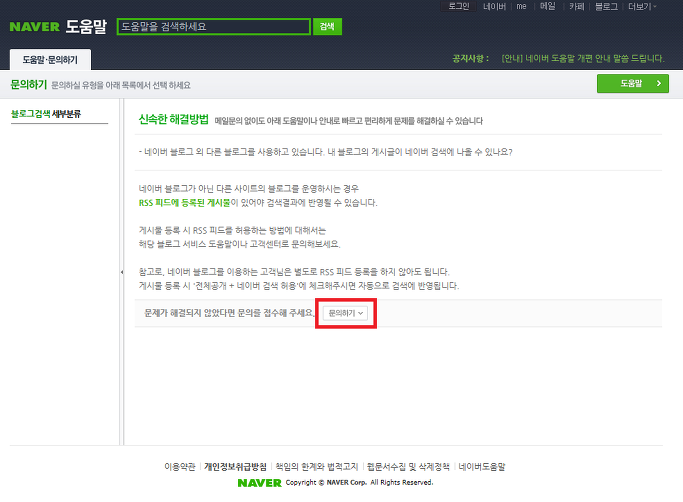Viewport: 683px width, 502px height.
Task: Select 블로그검색 세부분류 in sidebar
Action: click(46, 114)
